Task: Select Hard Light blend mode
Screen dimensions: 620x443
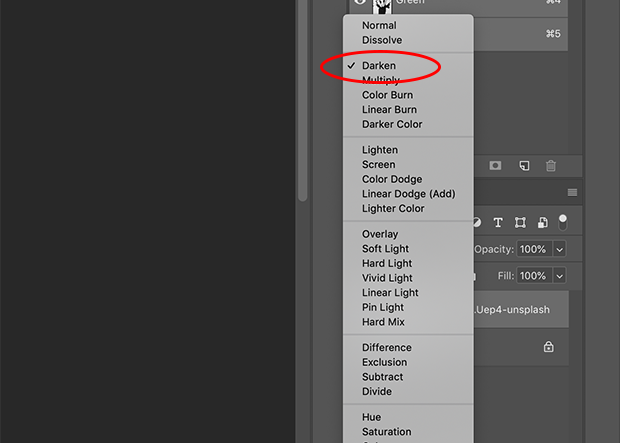Action: 408,263
